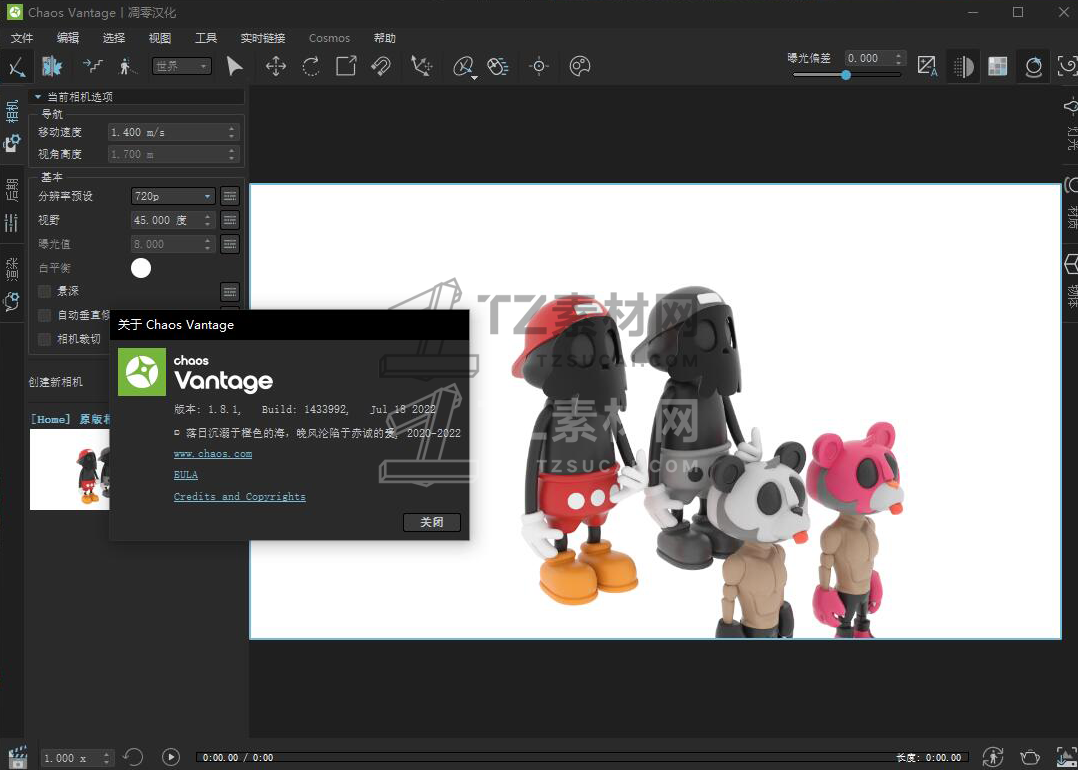Enable the 相机裁切 checkbox
The height and width of the screenshot is (770, 1078).
(44, 339)
